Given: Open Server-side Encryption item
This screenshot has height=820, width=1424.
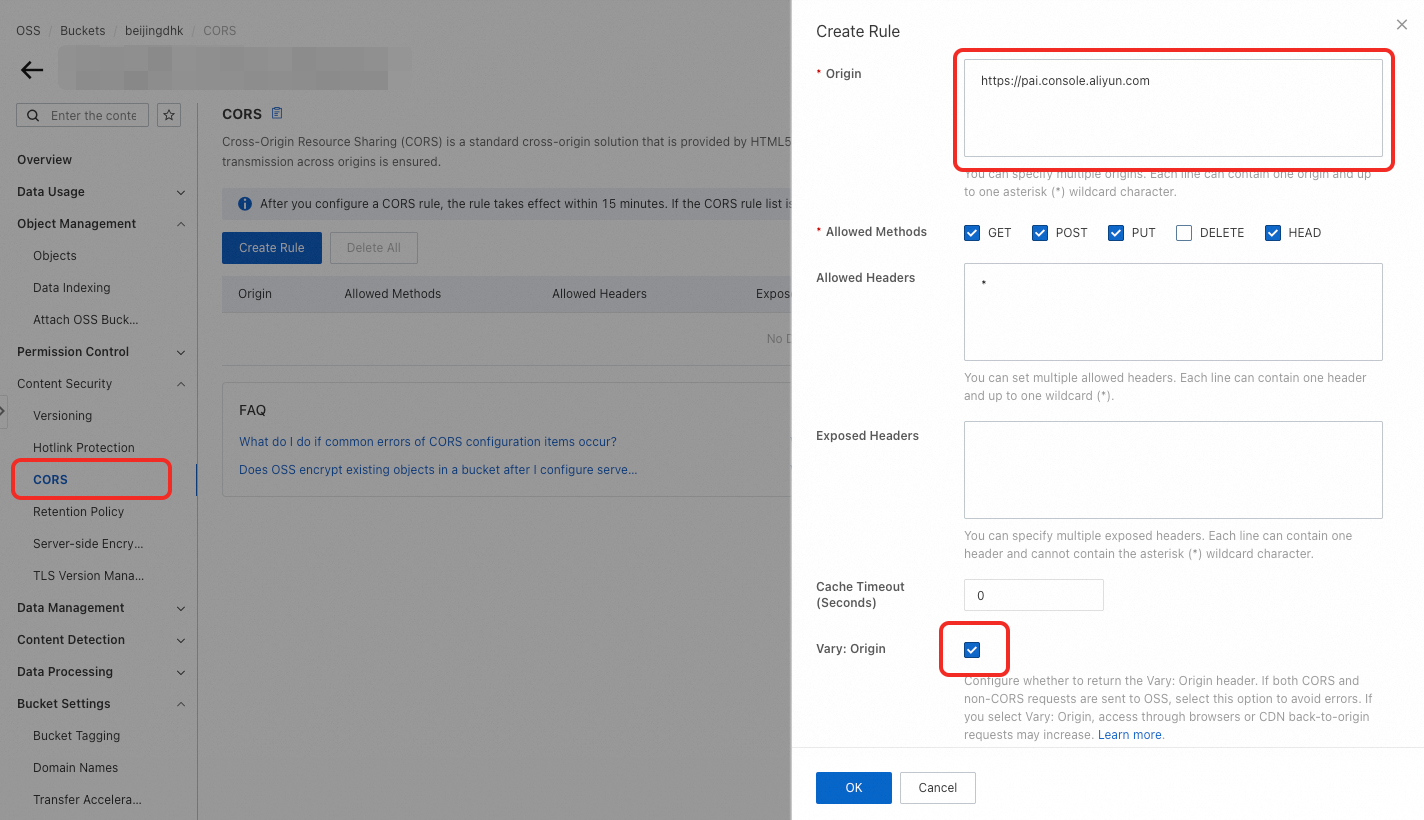Looking at the screenshot, I should 88,544.
